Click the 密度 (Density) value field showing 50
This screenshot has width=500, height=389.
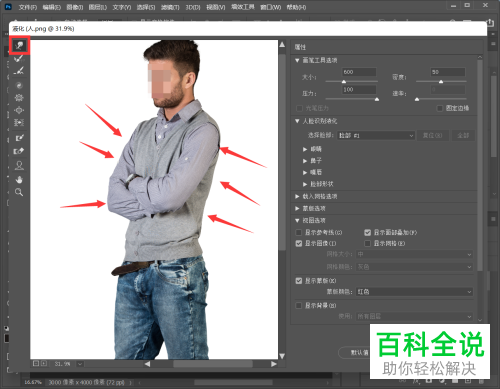pos(447,72)
